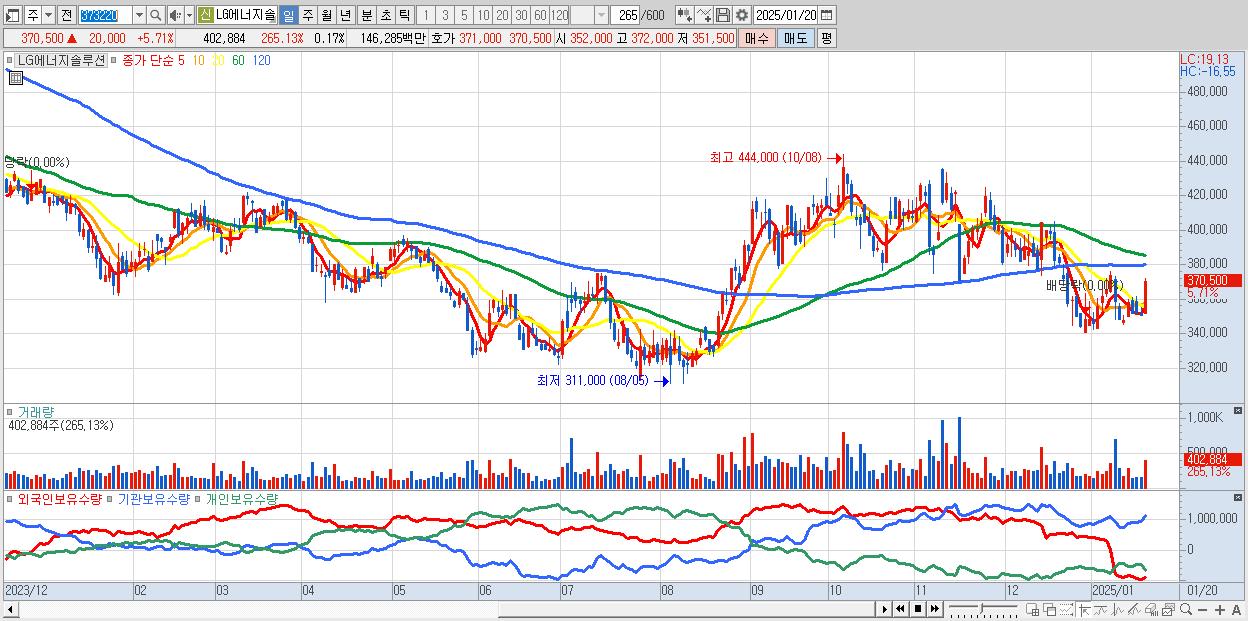The image size is (1248, 621).
Task: Click the fast-forward replay button
Action: point(934,609)
